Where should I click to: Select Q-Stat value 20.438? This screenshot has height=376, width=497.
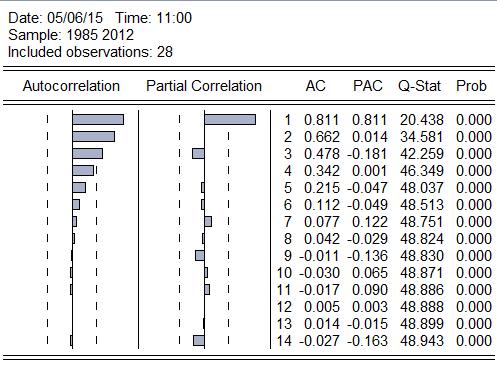pyautogui.click(x=422, y=120)
